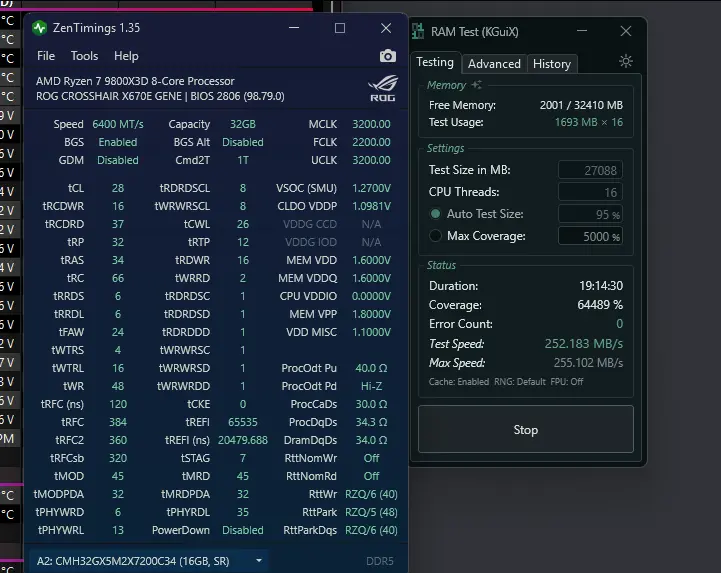Image resolution: width=721 pixels, height=573 pixels.
Task: Open the History tab in RAM Test
Action: pos(552,63)
